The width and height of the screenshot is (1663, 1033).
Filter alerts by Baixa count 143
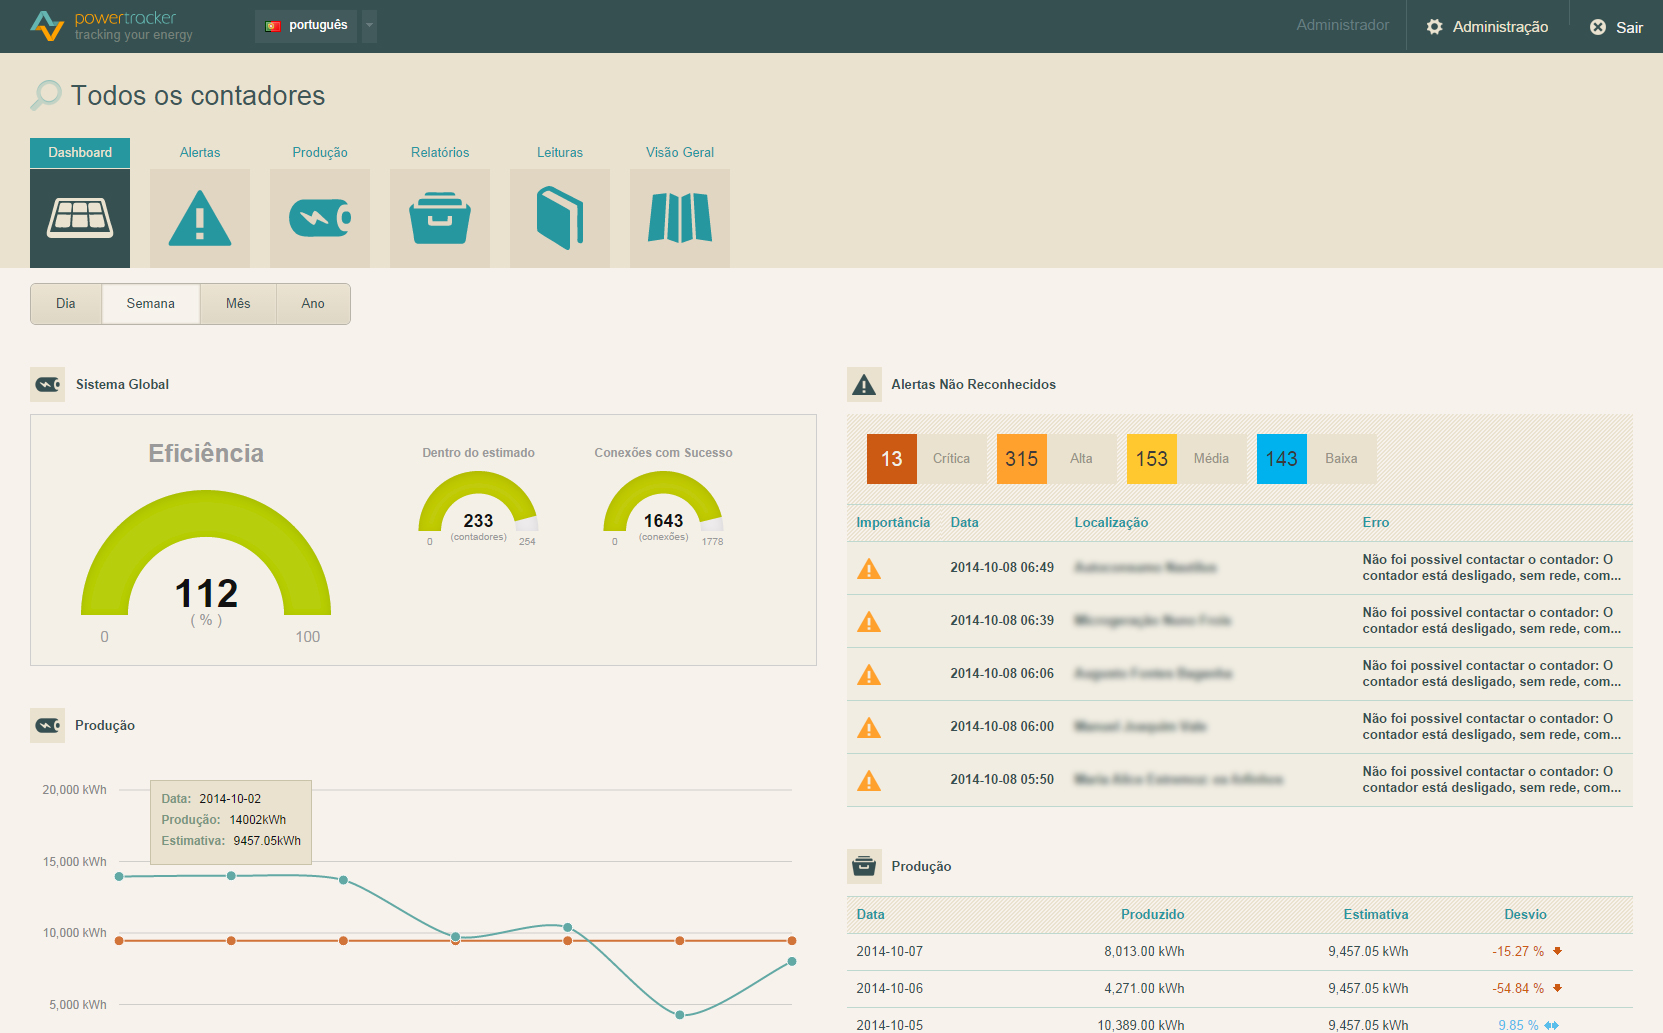[1317, 459]
